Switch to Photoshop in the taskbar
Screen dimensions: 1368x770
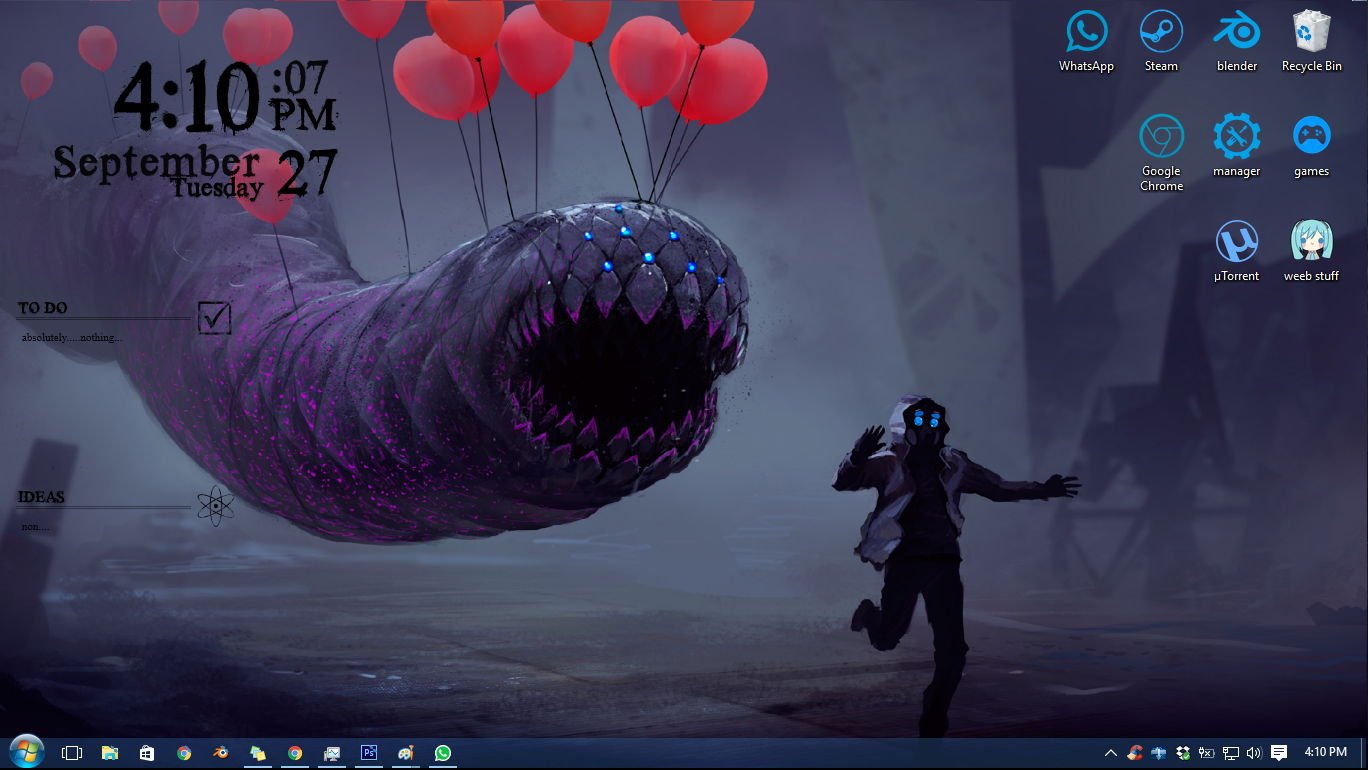point(369,753)
